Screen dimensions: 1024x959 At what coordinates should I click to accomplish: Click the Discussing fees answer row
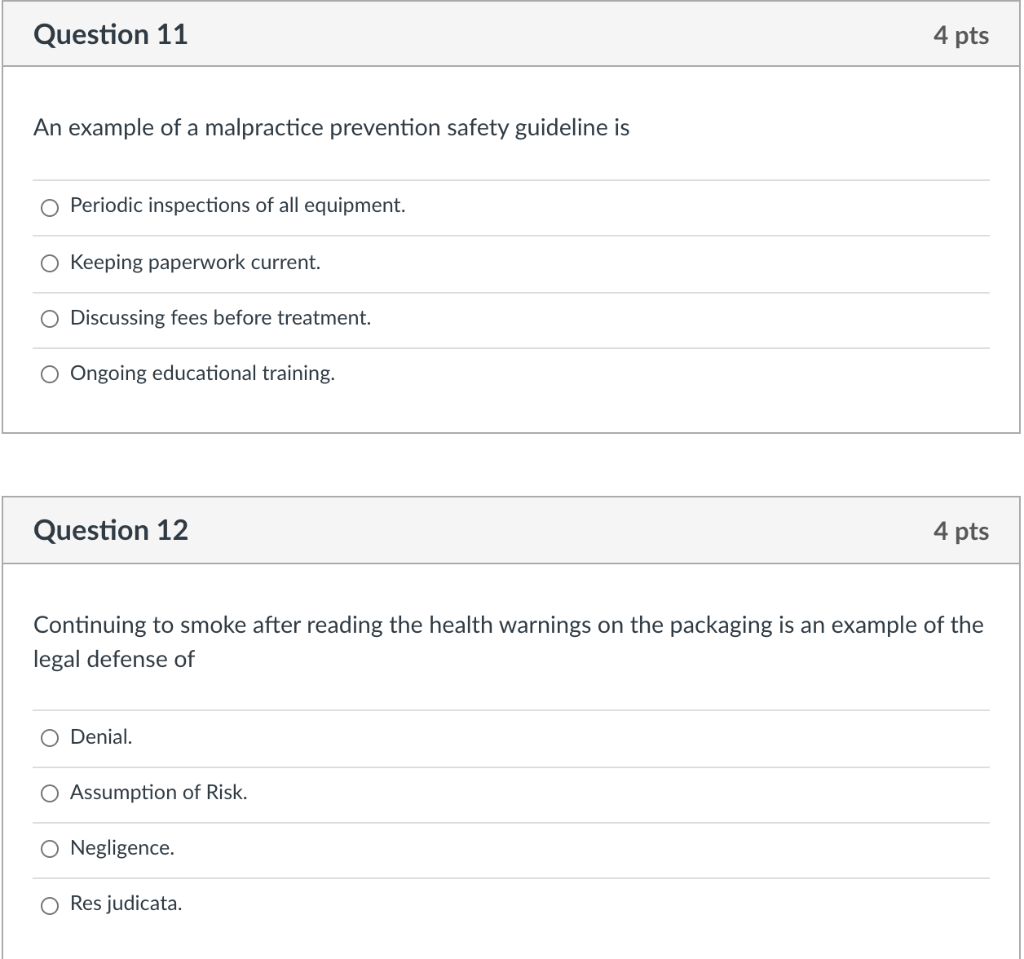point(220,318)
